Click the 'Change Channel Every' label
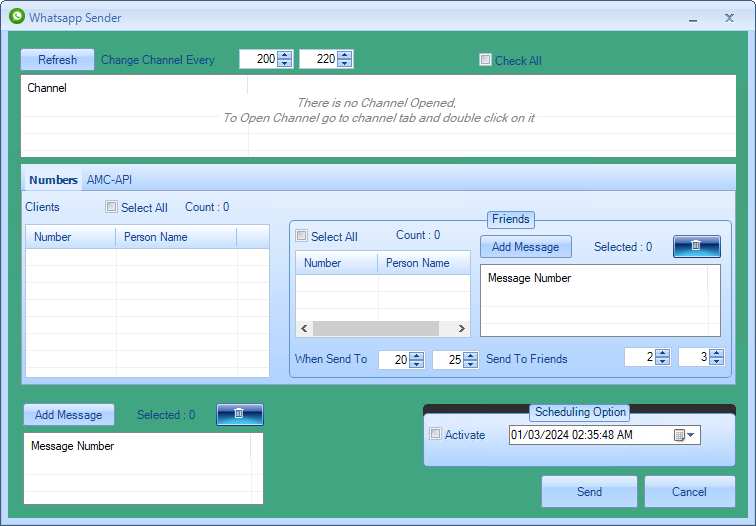Image resolution: width=756 pixels, height=526 pixels. point(158,60)
